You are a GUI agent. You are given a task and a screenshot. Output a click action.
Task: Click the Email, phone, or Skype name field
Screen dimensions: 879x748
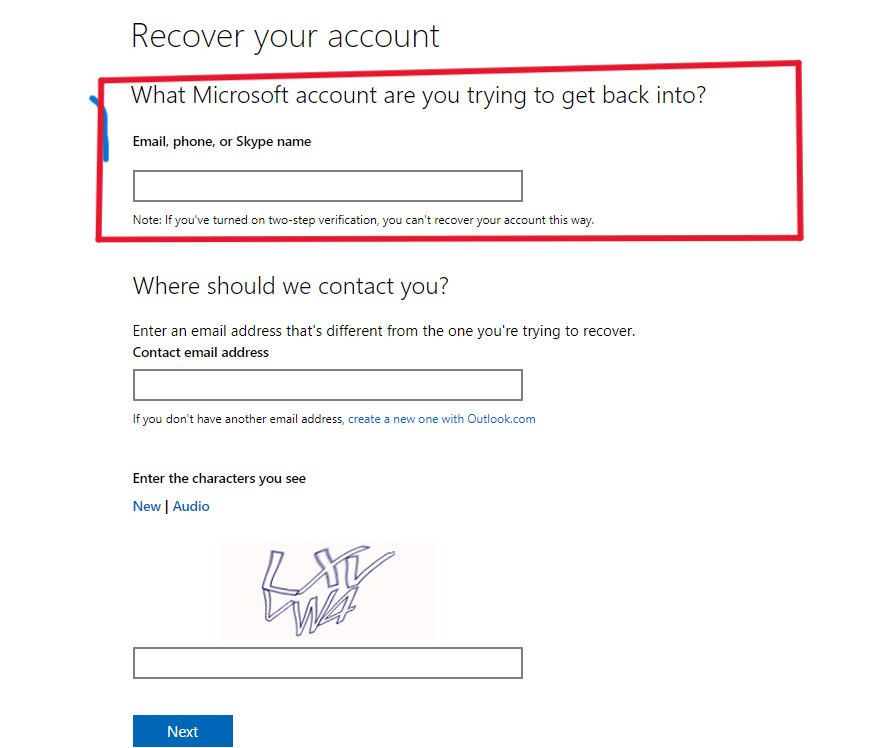(x=327, y=186)
